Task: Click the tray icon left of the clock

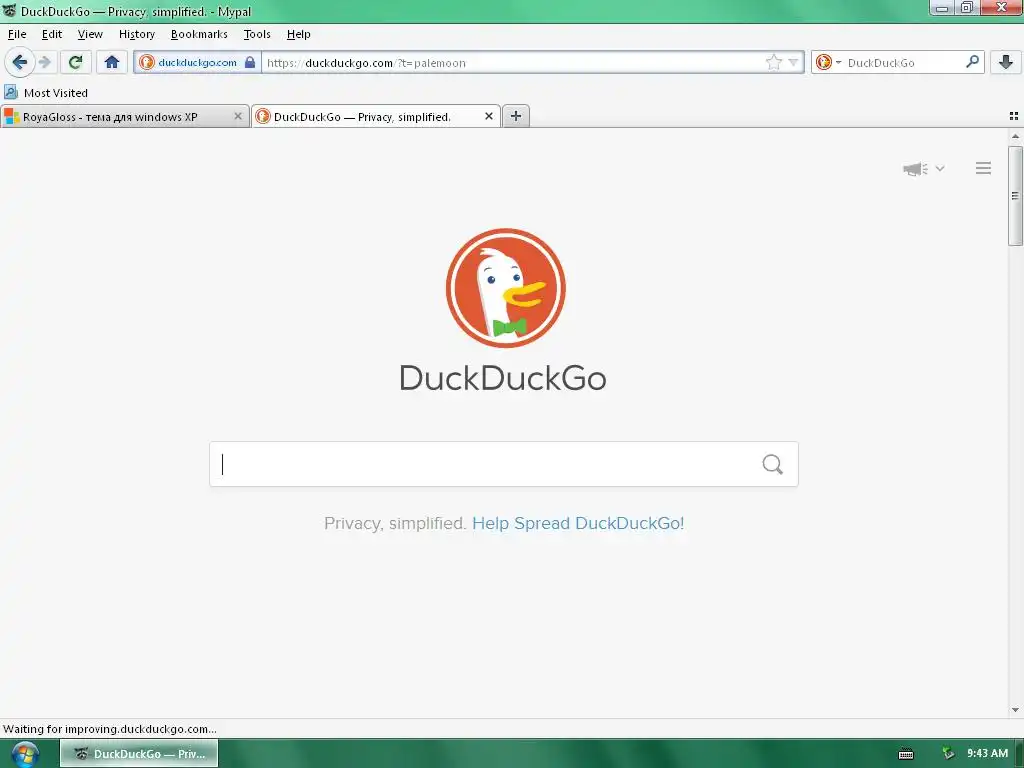Action: 948,754
